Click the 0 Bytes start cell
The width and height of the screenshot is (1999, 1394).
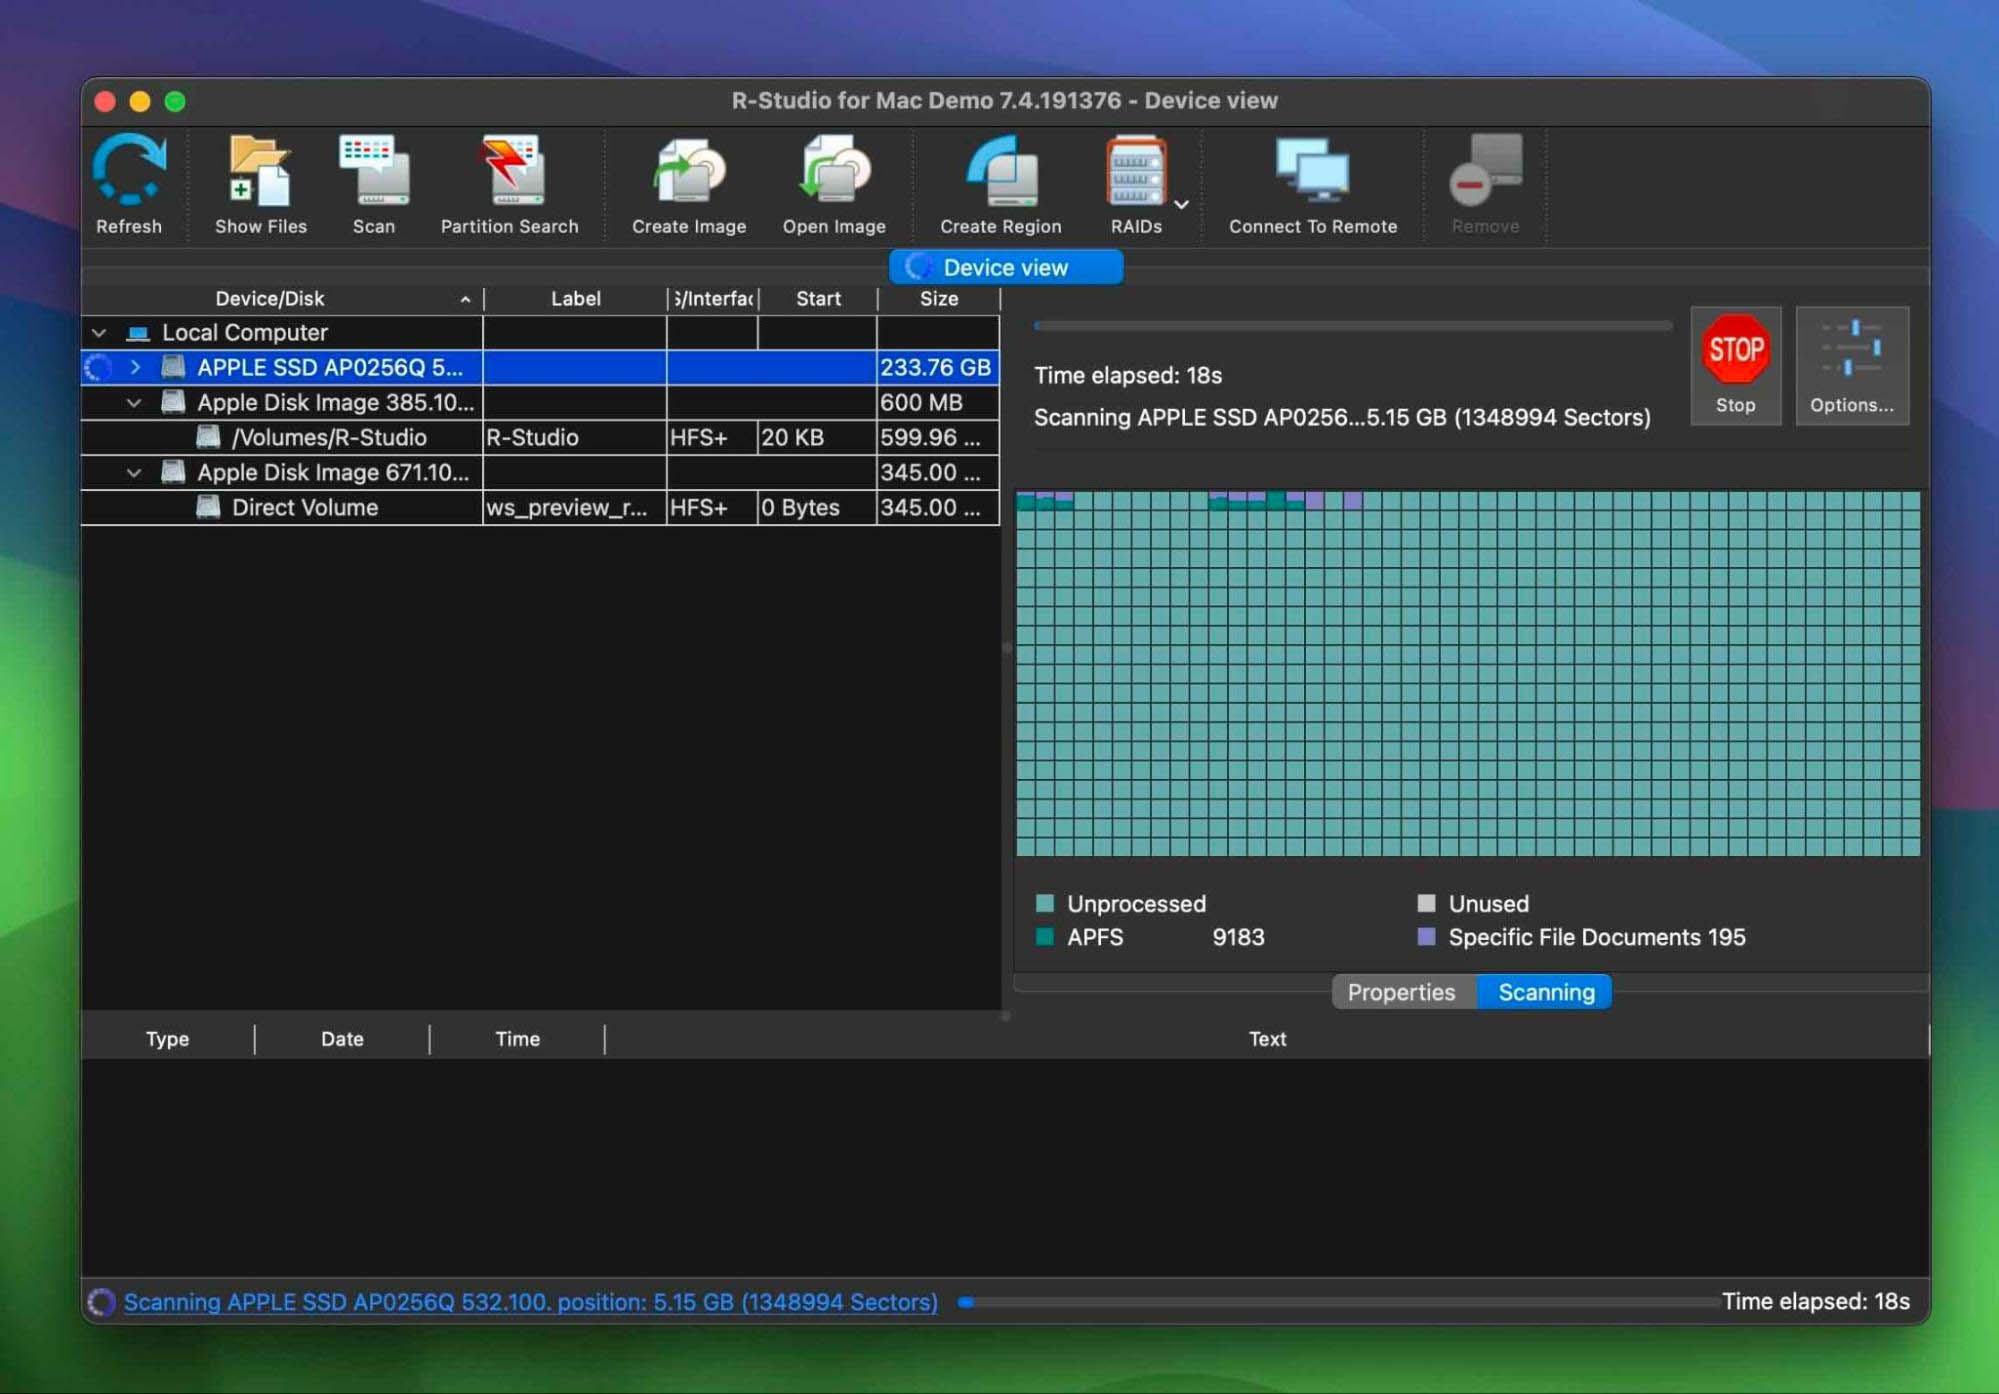point(817,507)
